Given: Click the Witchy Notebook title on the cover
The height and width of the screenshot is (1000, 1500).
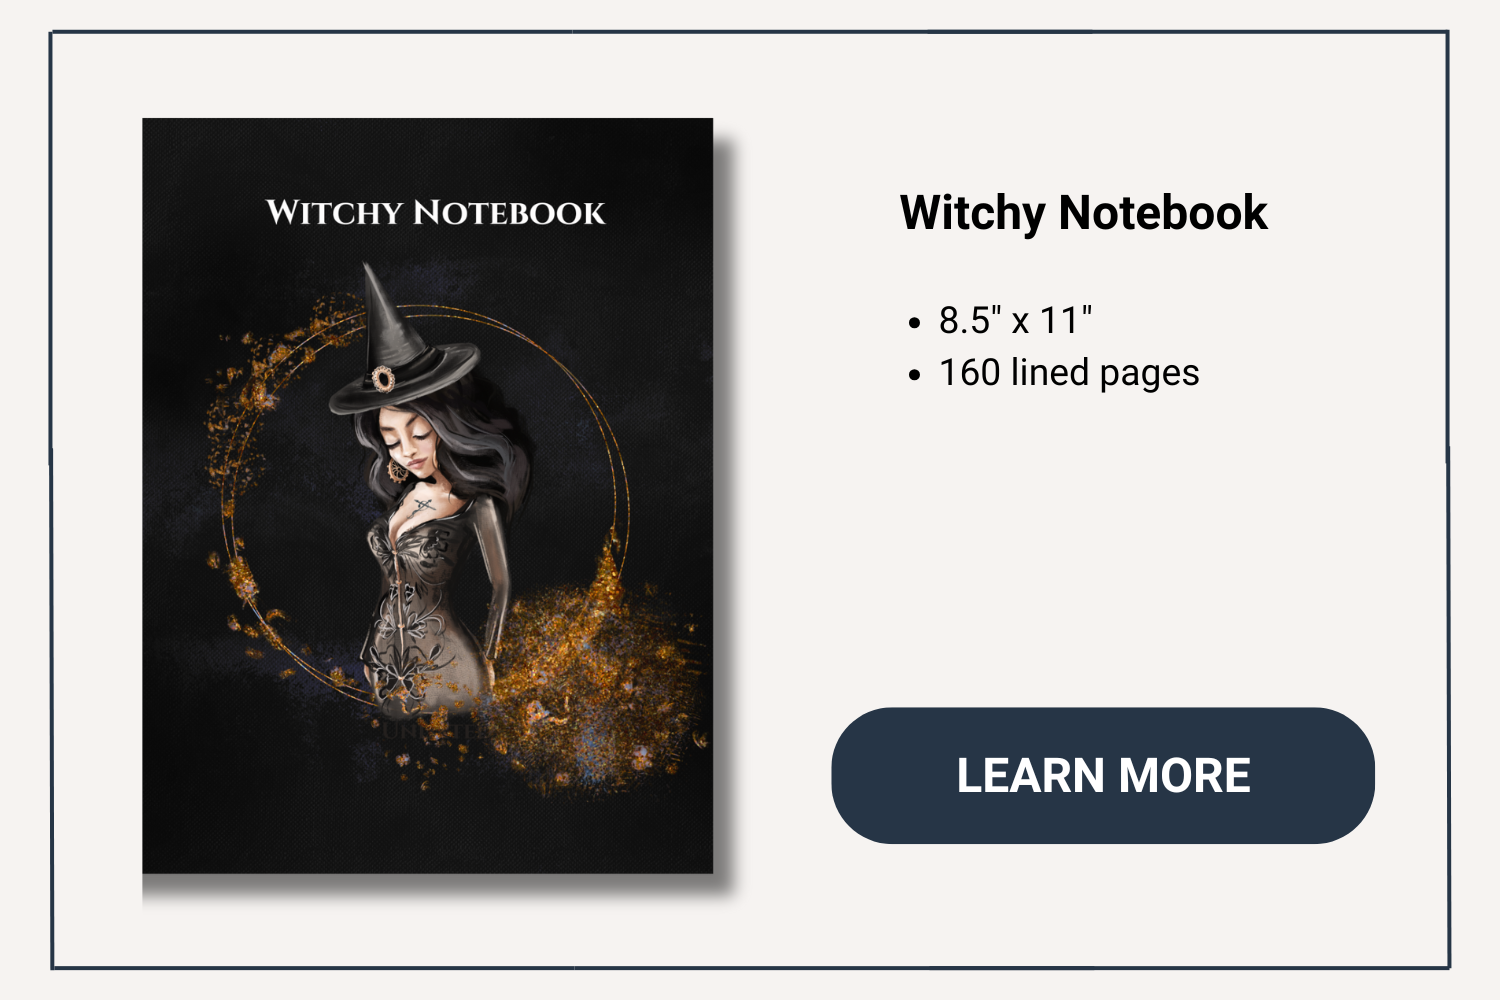Looking at the screenshot, I should point(435,212).
